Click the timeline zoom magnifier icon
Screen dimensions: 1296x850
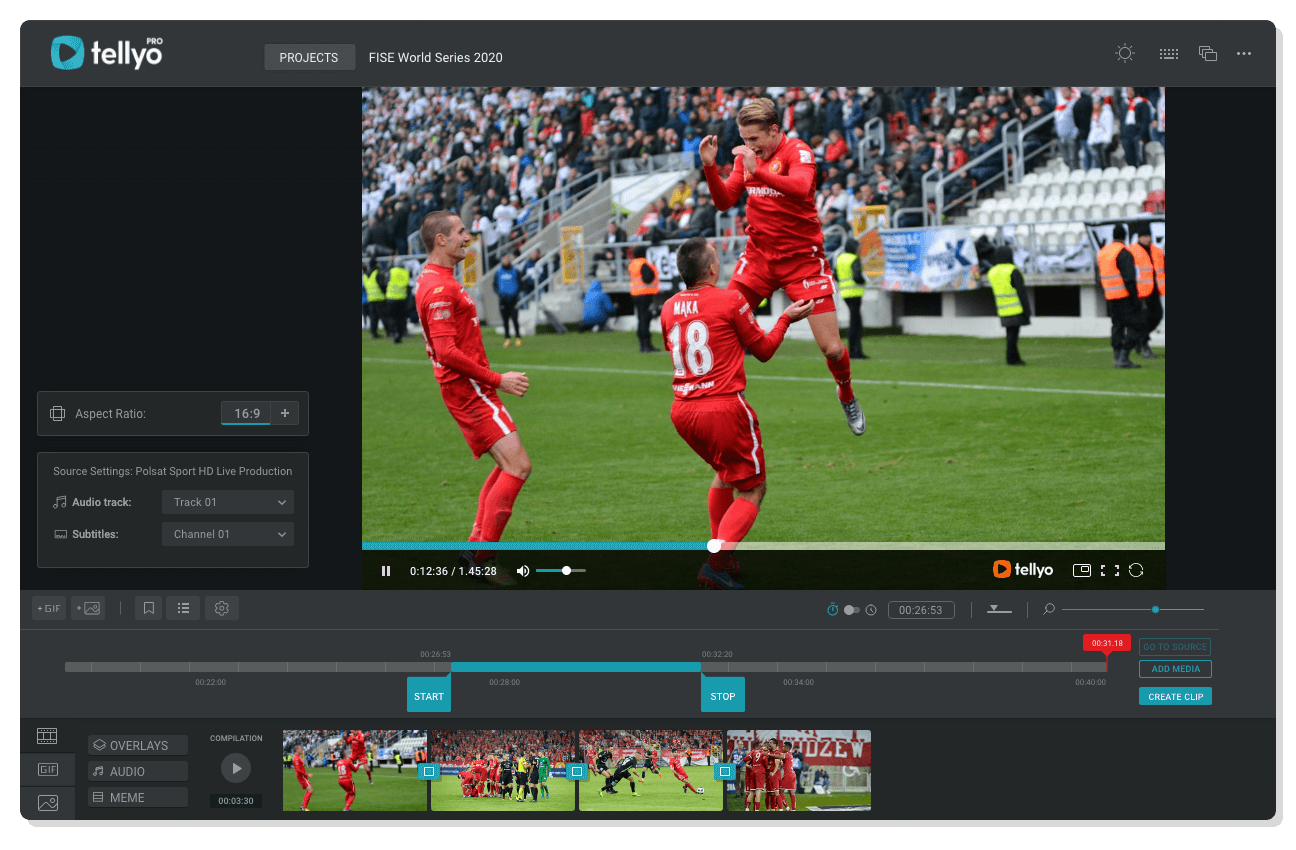(1049, 609)
